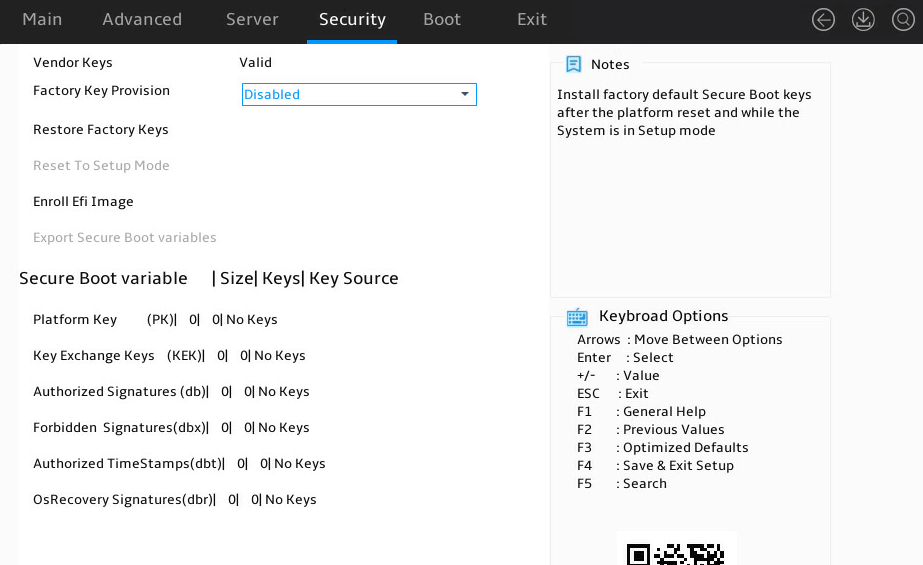This screenshot has width=923, height=565.
Task: Open Authorized Signatures (db) entry
Action: pyautogui.click(x=171, y=391)
